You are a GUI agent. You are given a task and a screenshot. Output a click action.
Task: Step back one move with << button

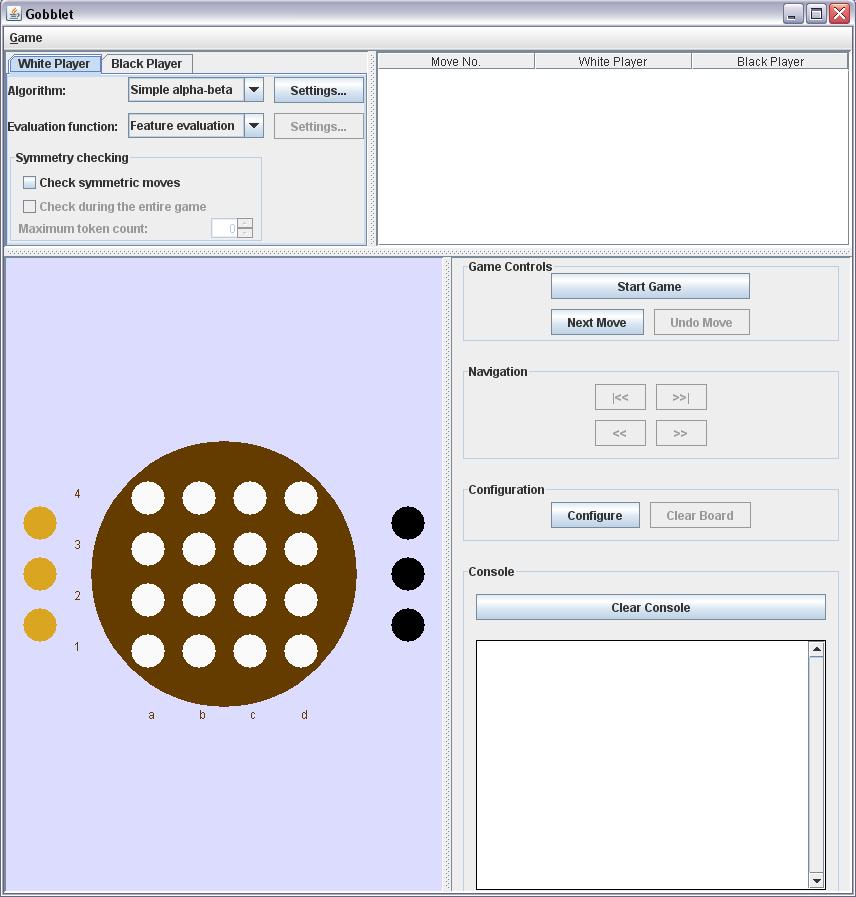click(620, 433)
